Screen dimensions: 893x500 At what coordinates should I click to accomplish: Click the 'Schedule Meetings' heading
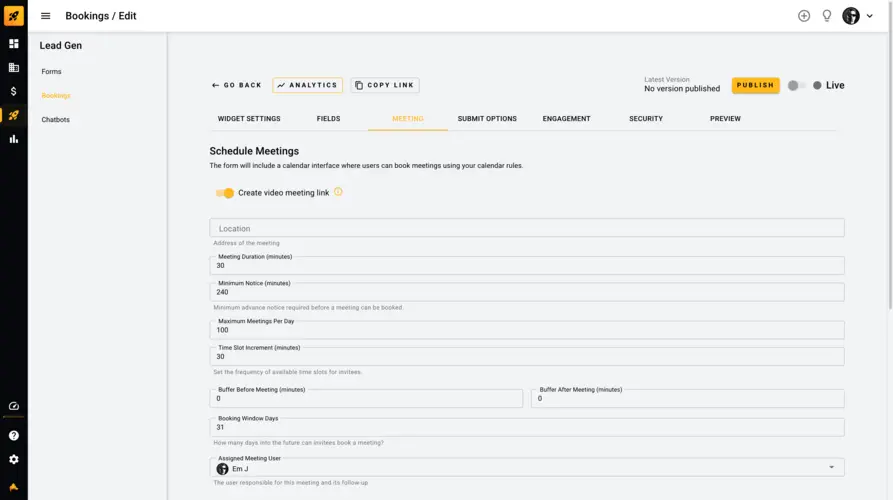[254, 151]
